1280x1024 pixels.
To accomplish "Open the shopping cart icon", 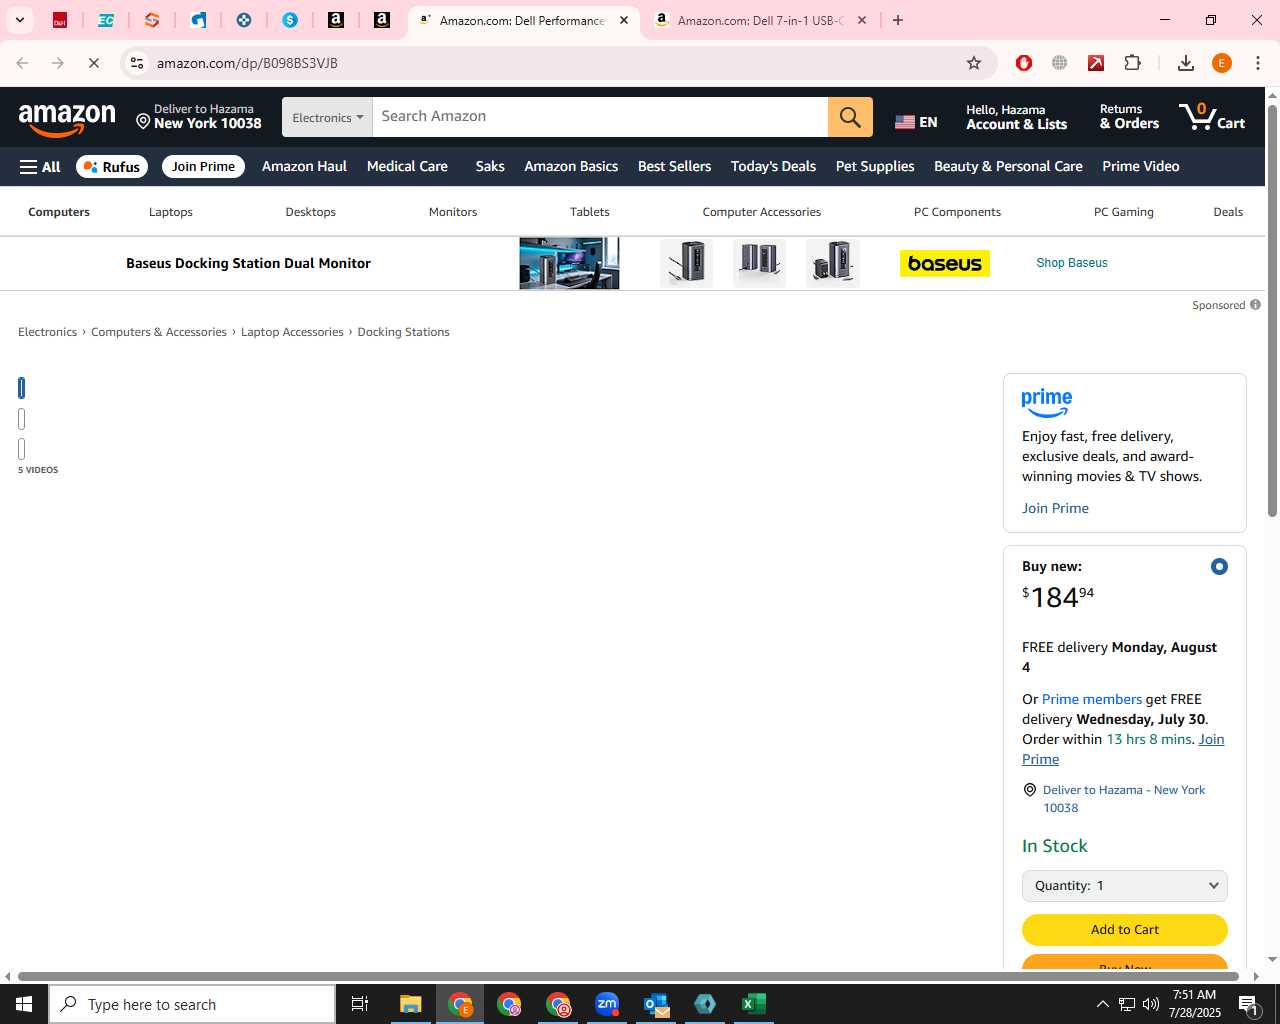I will (x=1211, y=117).
